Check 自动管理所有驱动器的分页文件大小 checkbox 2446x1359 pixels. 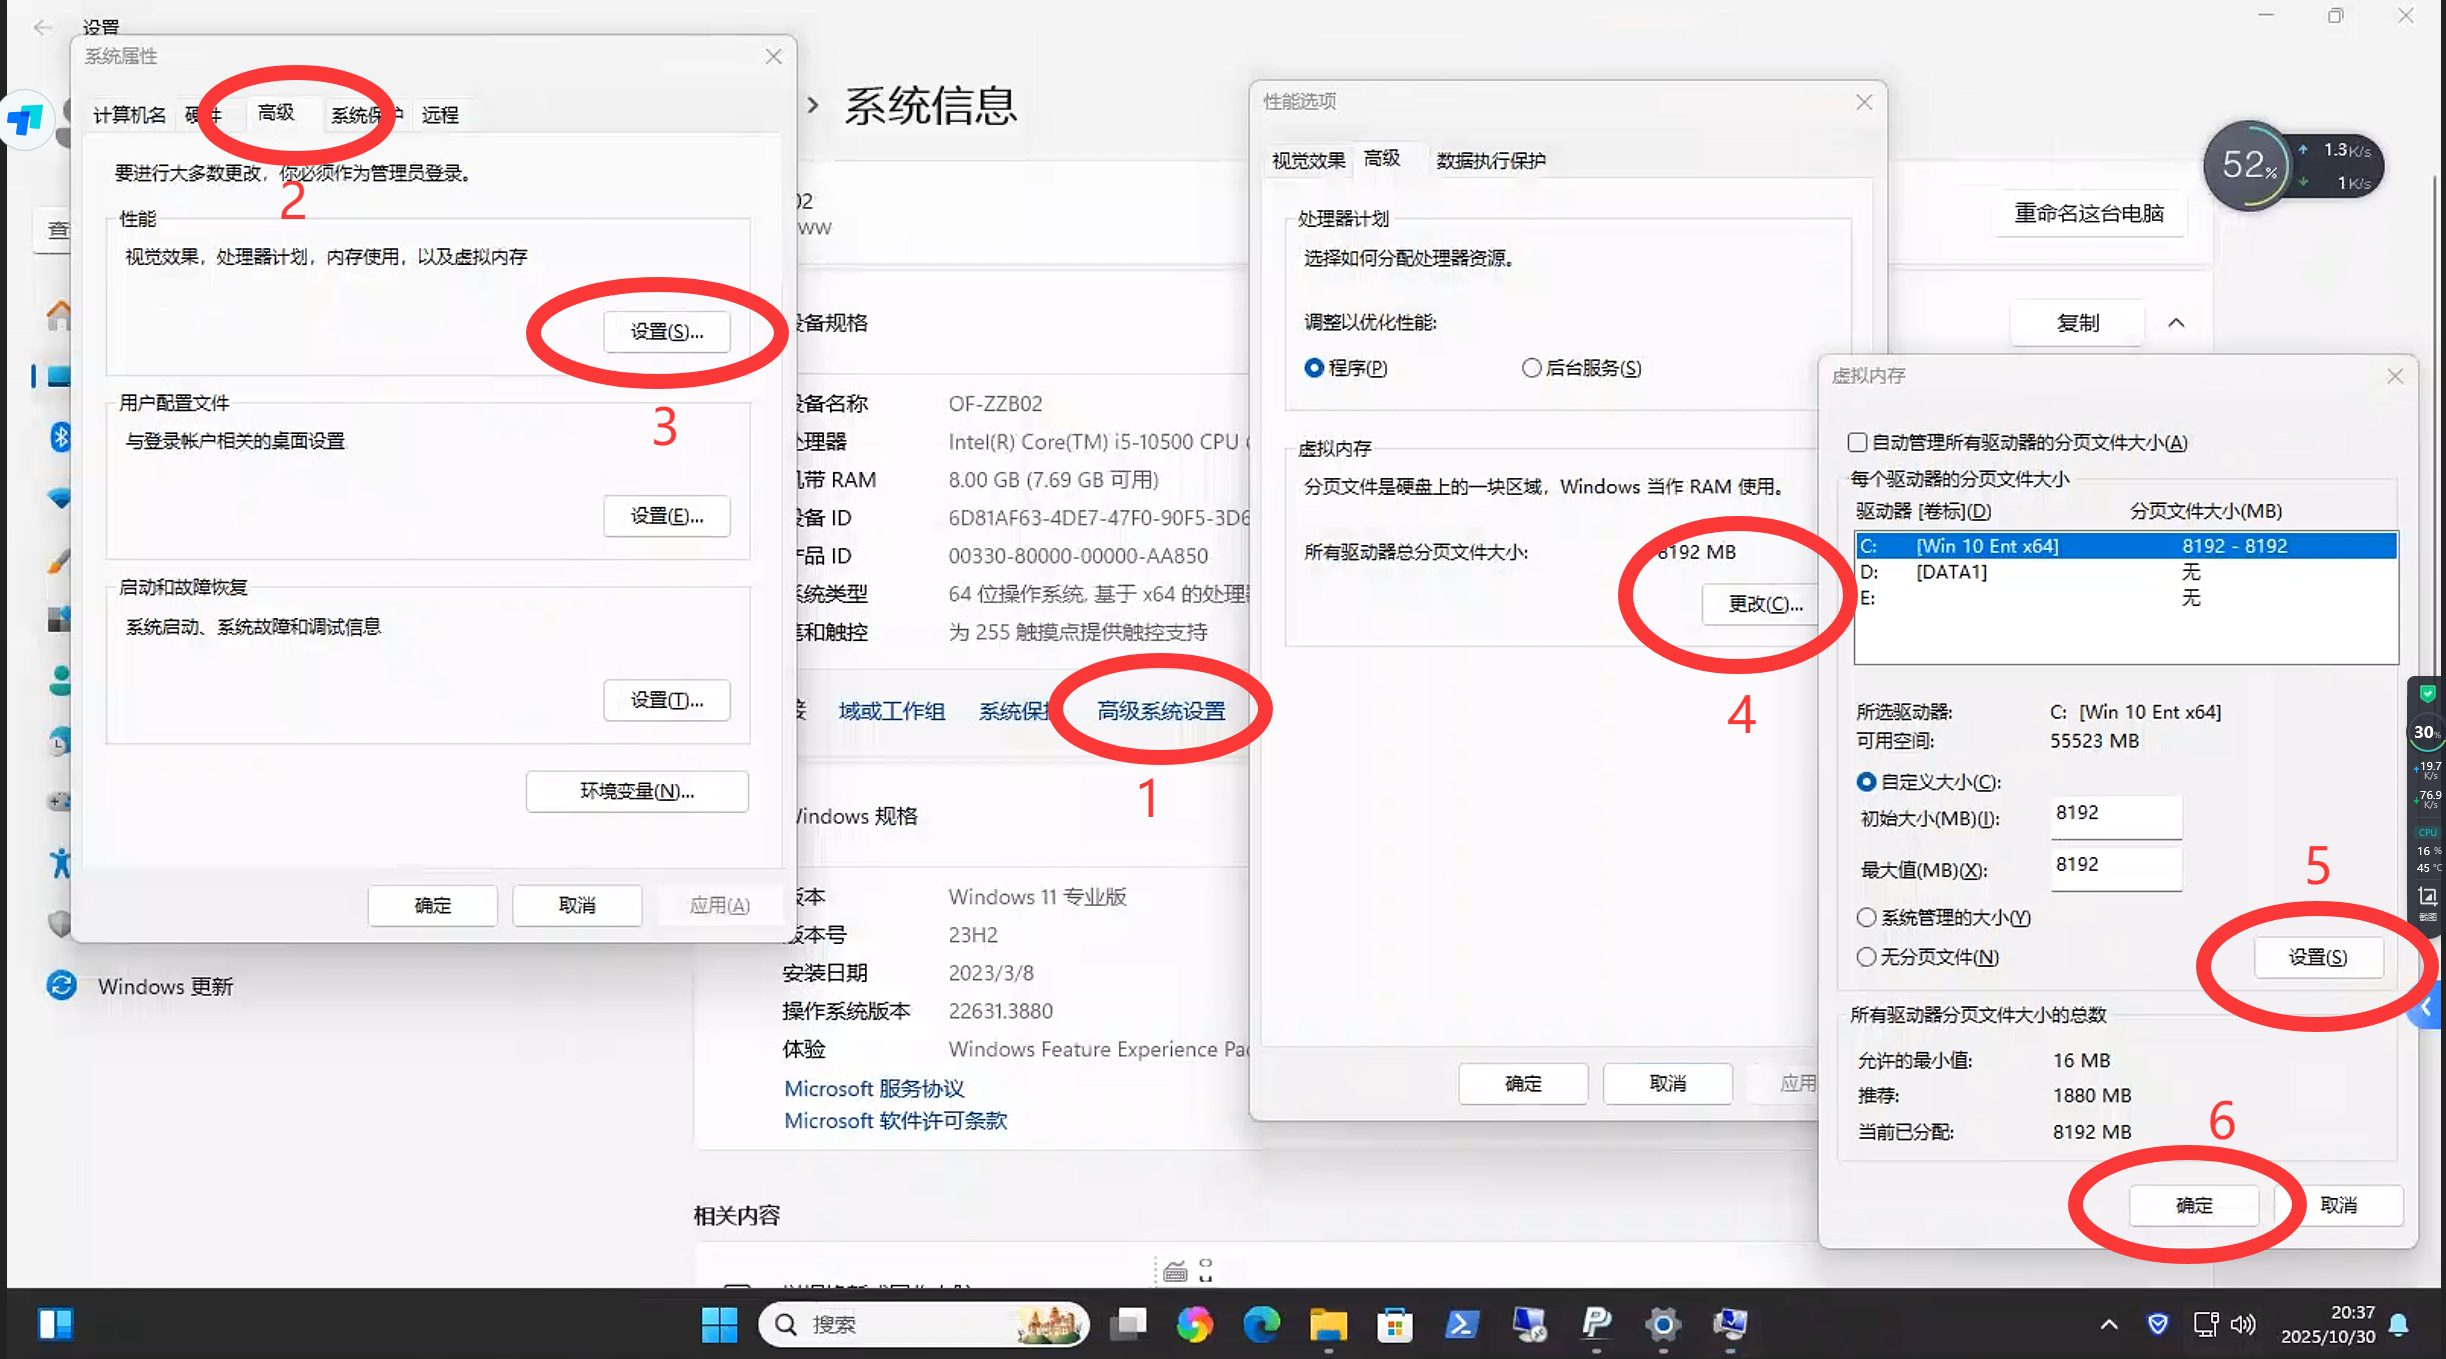pyautogui.click(x=1857, y=442)
